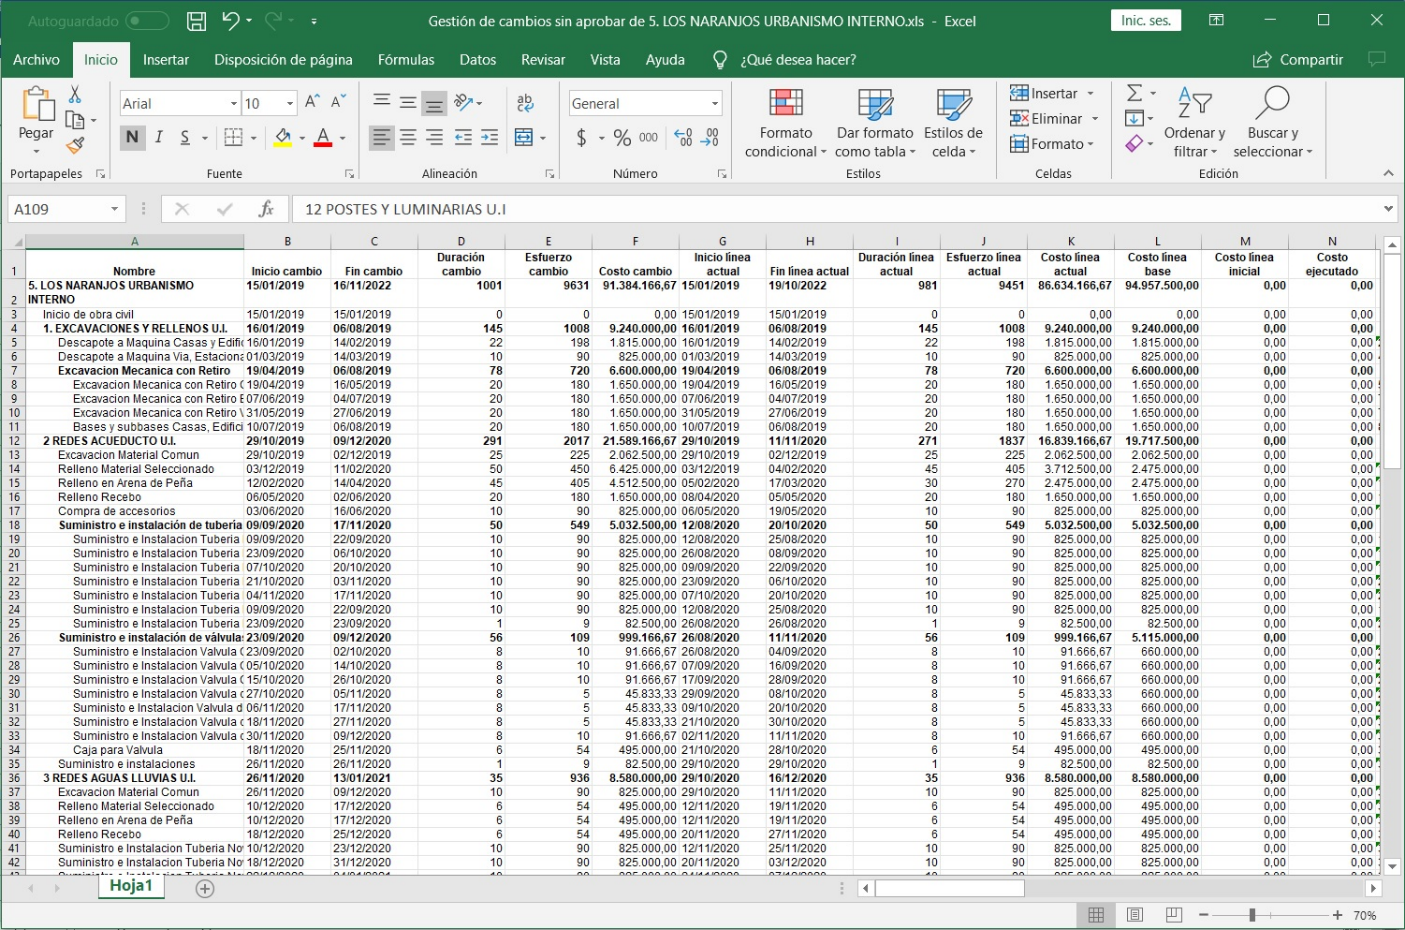Click Eliminar cells button

1055,118
